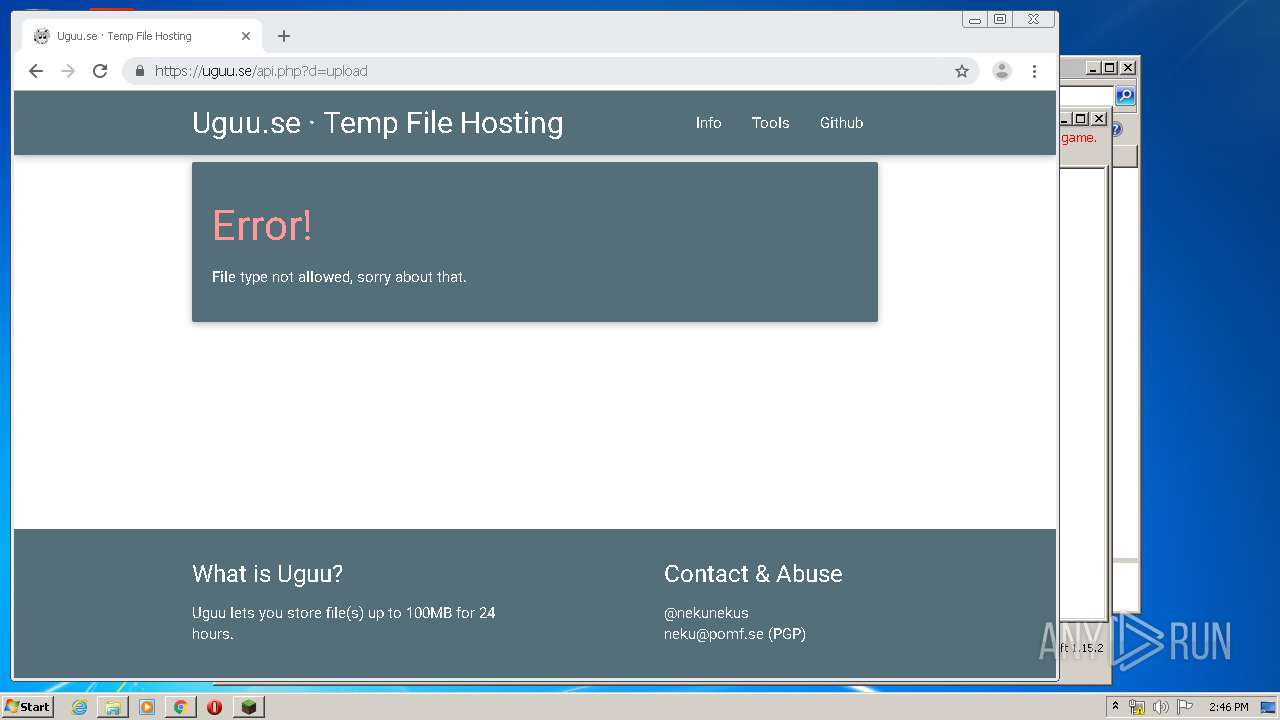Open the Chrome profile avatar menu
The height and width of the screenshot is (720, 1280).
tap(1001, 71)
